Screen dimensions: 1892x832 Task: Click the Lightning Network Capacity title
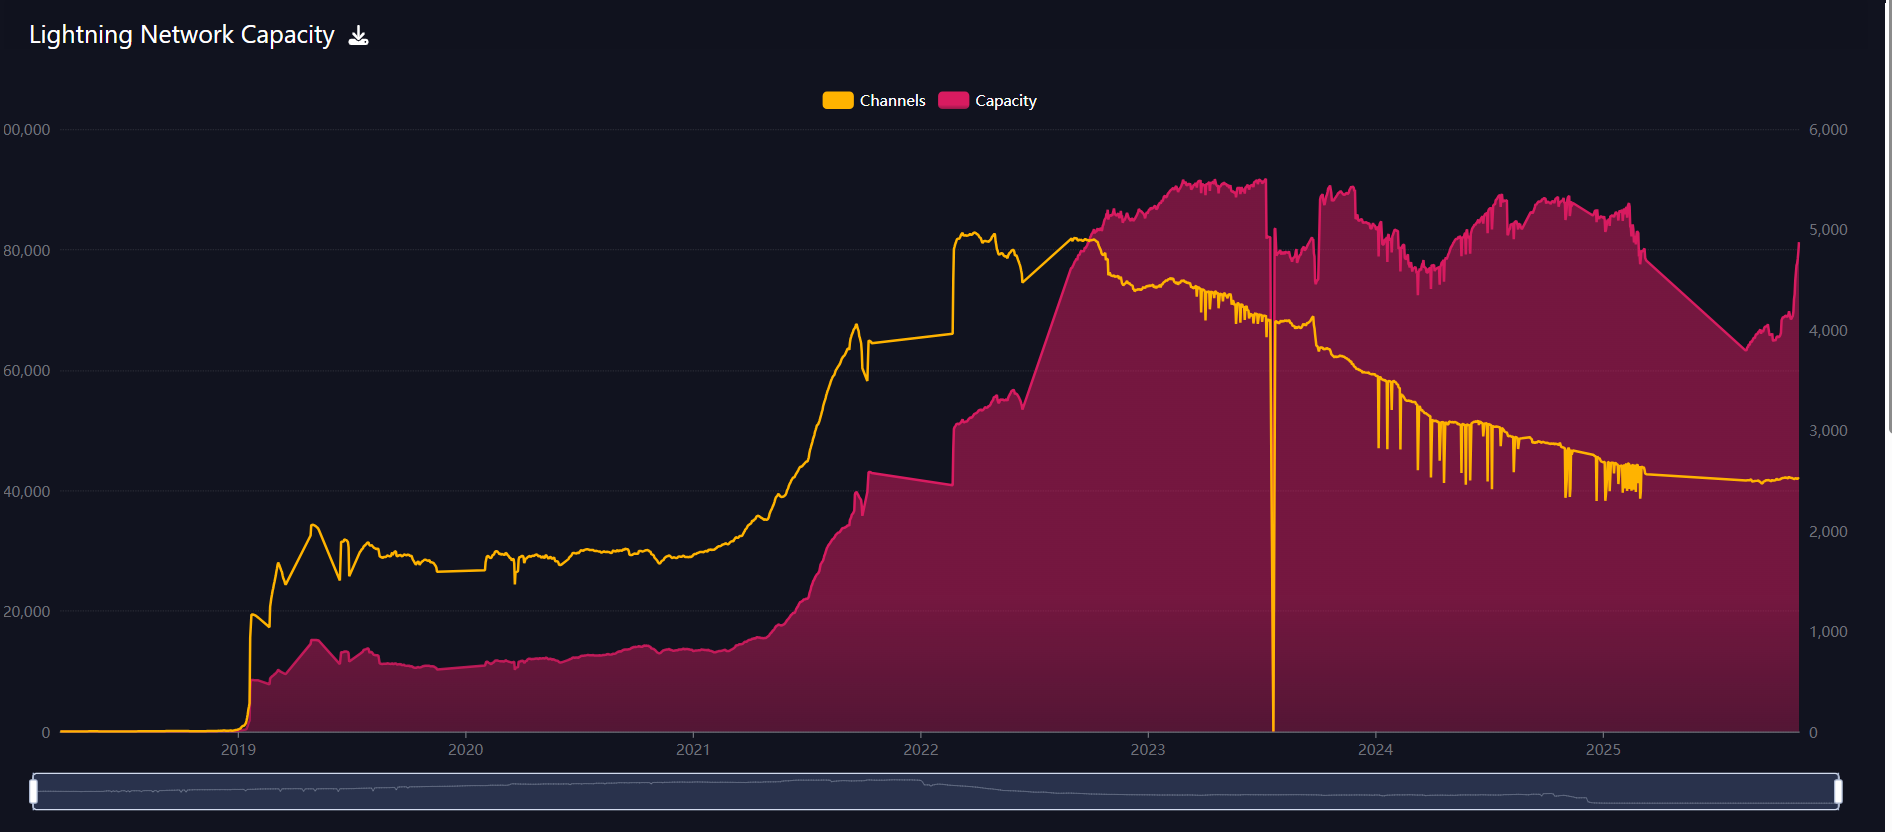click(x=181, y=35)
